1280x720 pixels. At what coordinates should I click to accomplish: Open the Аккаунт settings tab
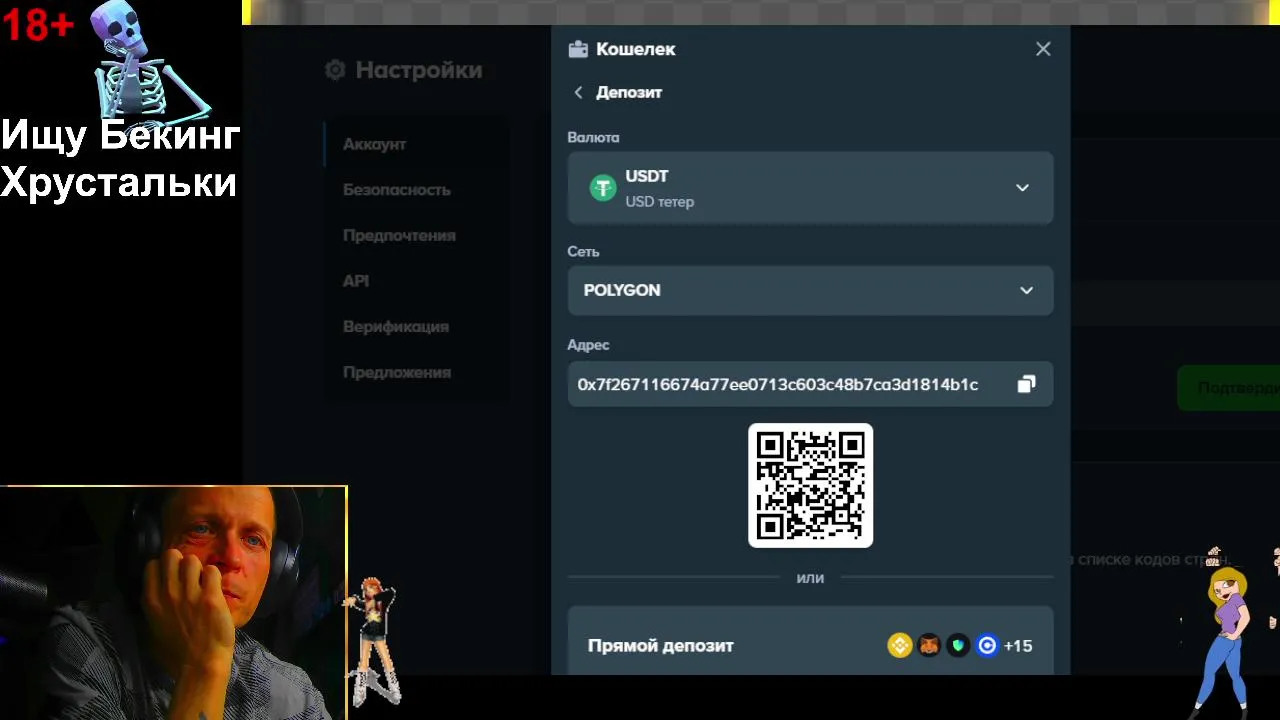tap(374, 144)
